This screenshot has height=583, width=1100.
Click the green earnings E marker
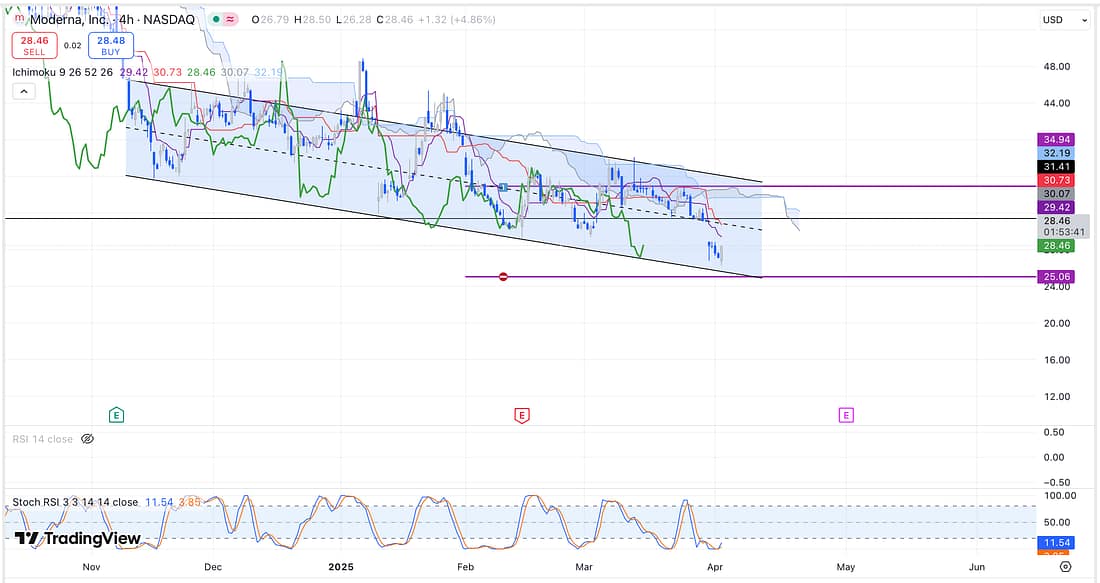117,414
